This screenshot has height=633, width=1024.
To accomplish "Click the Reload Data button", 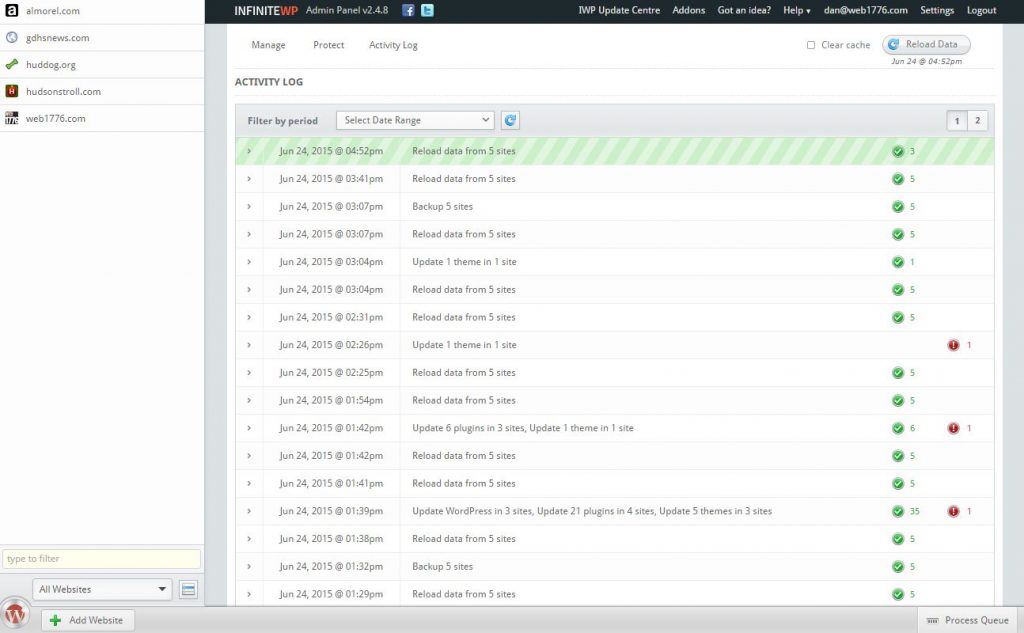I will [926, 44].
